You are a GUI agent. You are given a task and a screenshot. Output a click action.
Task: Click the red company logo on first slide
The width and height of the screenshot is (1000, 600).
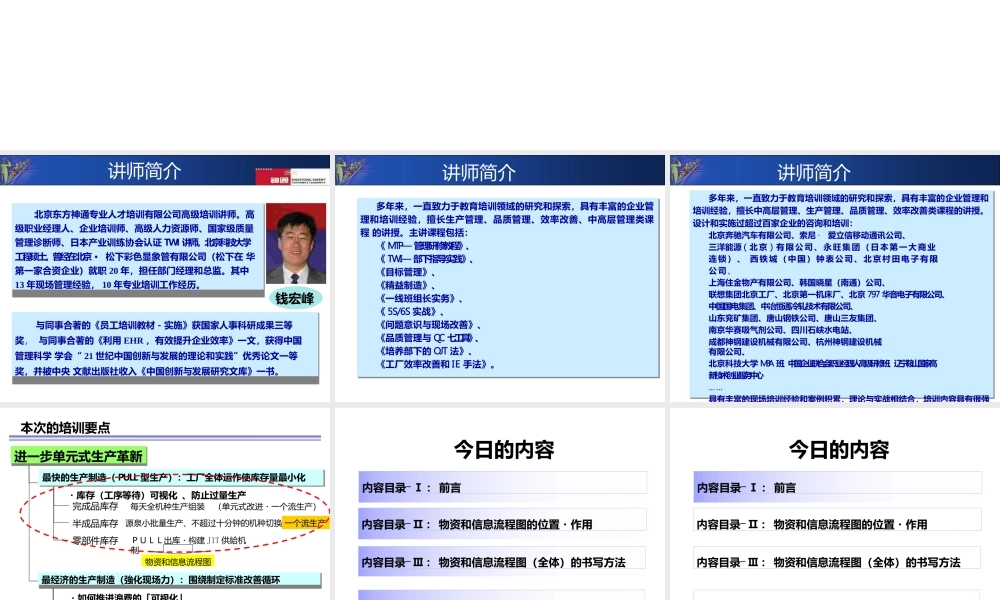point(272,177)
